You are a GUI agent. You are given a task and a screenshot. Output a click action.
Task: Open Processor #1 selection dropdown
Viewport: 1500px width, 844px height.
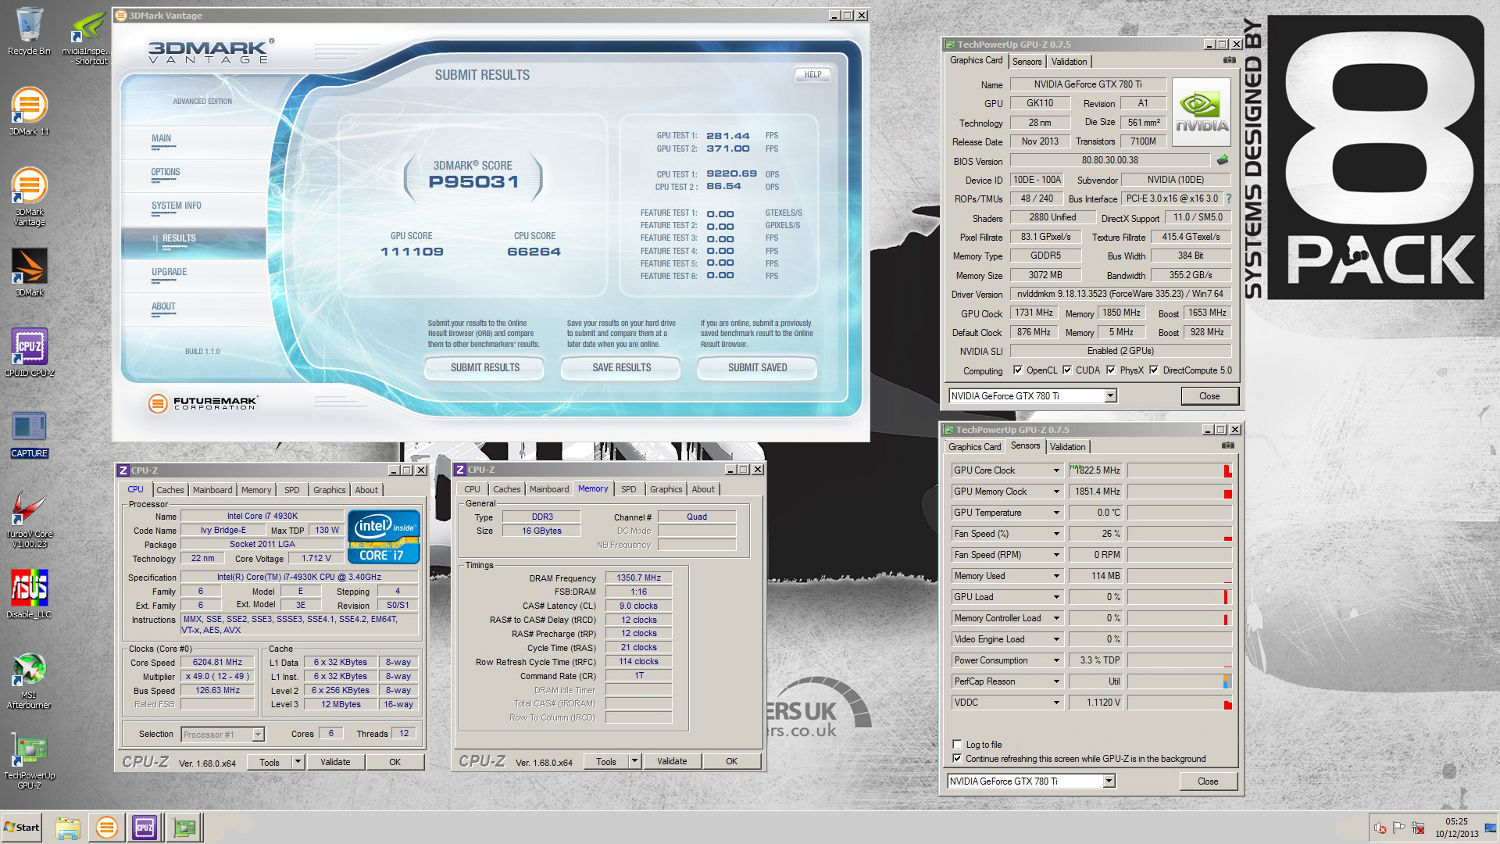pyautogui.click(x=223, y=734)
